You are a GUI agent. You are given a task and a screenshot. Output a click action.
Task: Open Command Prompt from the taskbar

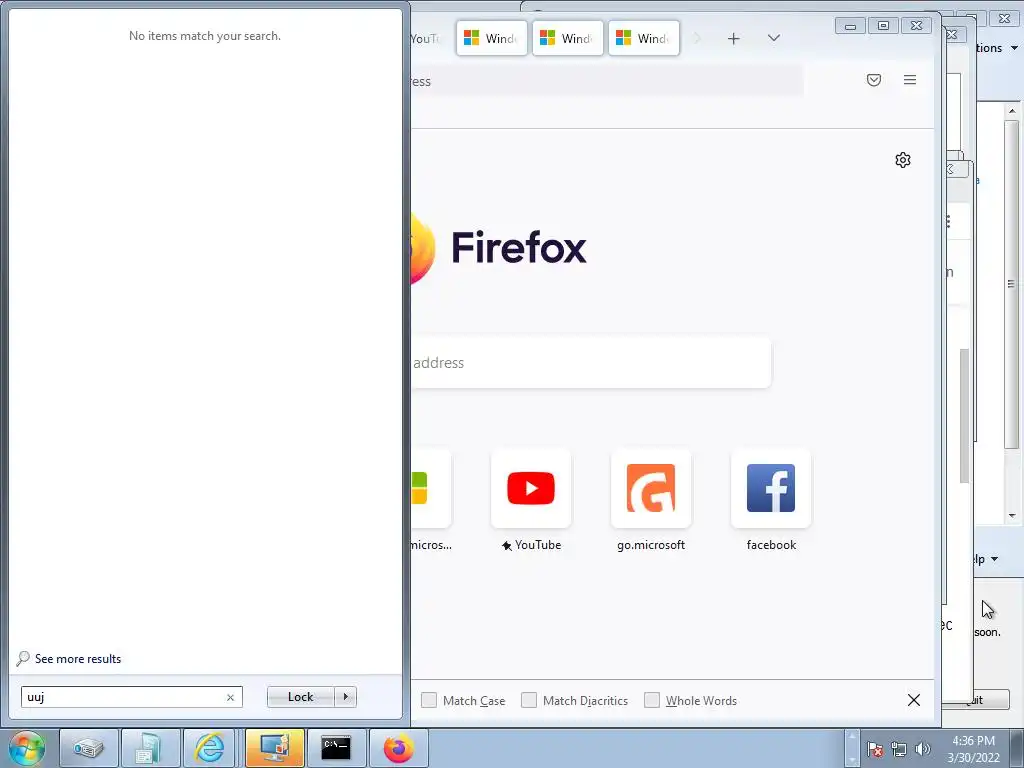tap(336, 748)
